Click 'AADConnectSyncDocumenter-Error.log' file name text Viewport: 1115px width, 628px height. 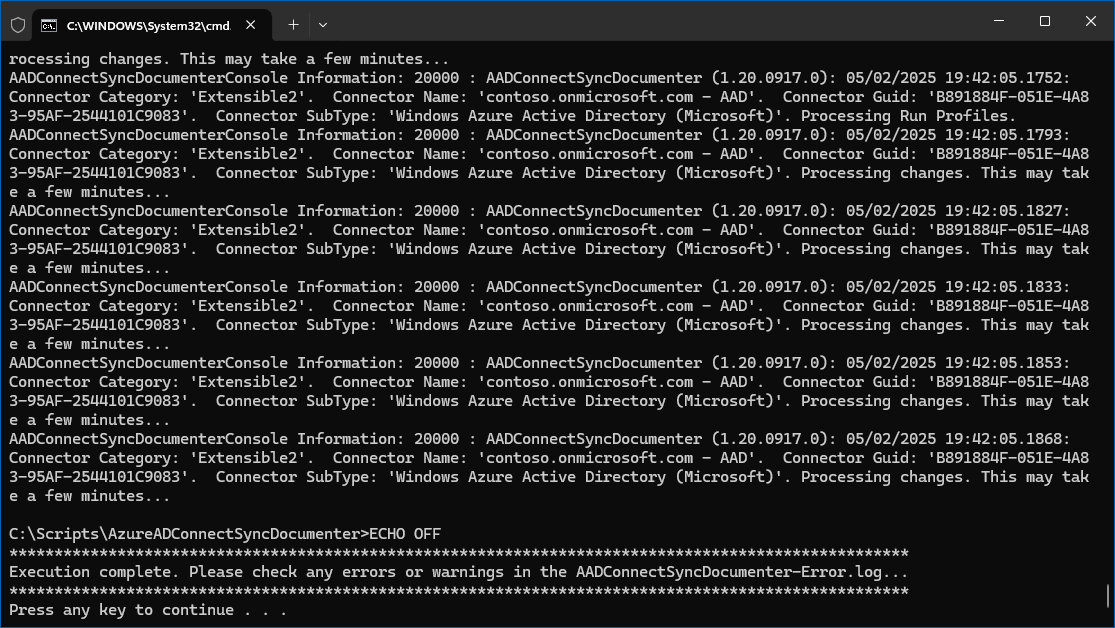pyautogui.click(x=729, y=572)
